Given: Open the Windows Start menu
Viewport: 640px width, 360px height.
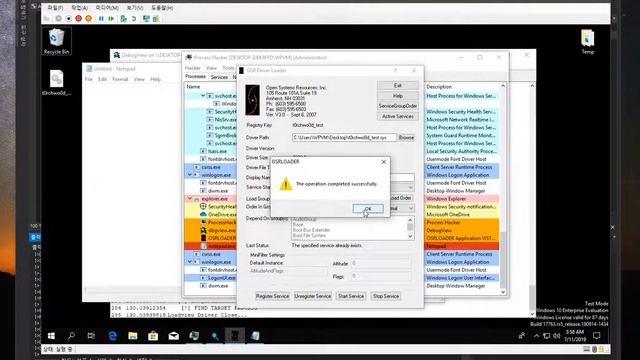Looking at the screenshot, I should pyautogui.click(x=51, y=336).
